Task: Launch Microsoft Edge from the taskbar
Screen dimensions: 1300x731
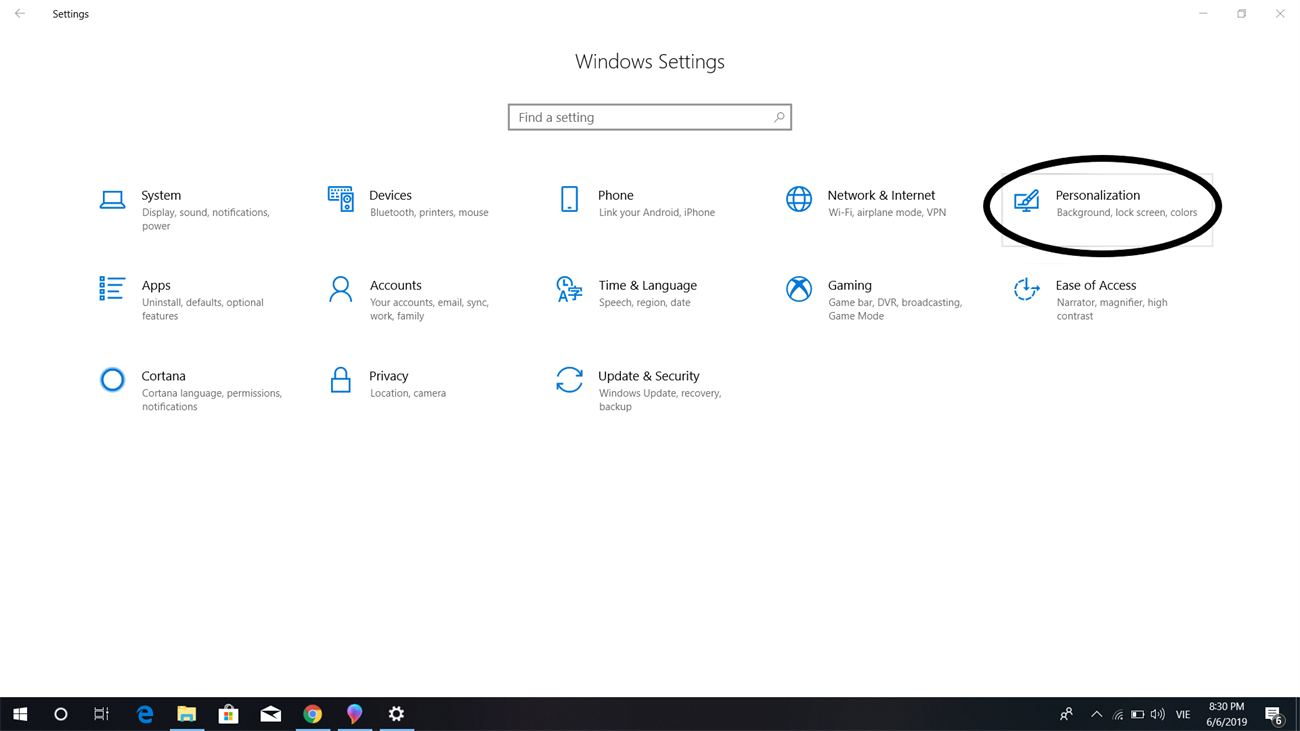Action: tap(145, 714)
